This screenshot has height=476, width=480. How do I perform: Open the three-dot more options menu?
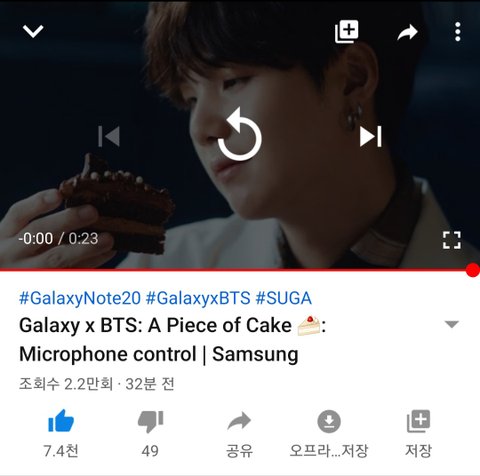point(458,32)
